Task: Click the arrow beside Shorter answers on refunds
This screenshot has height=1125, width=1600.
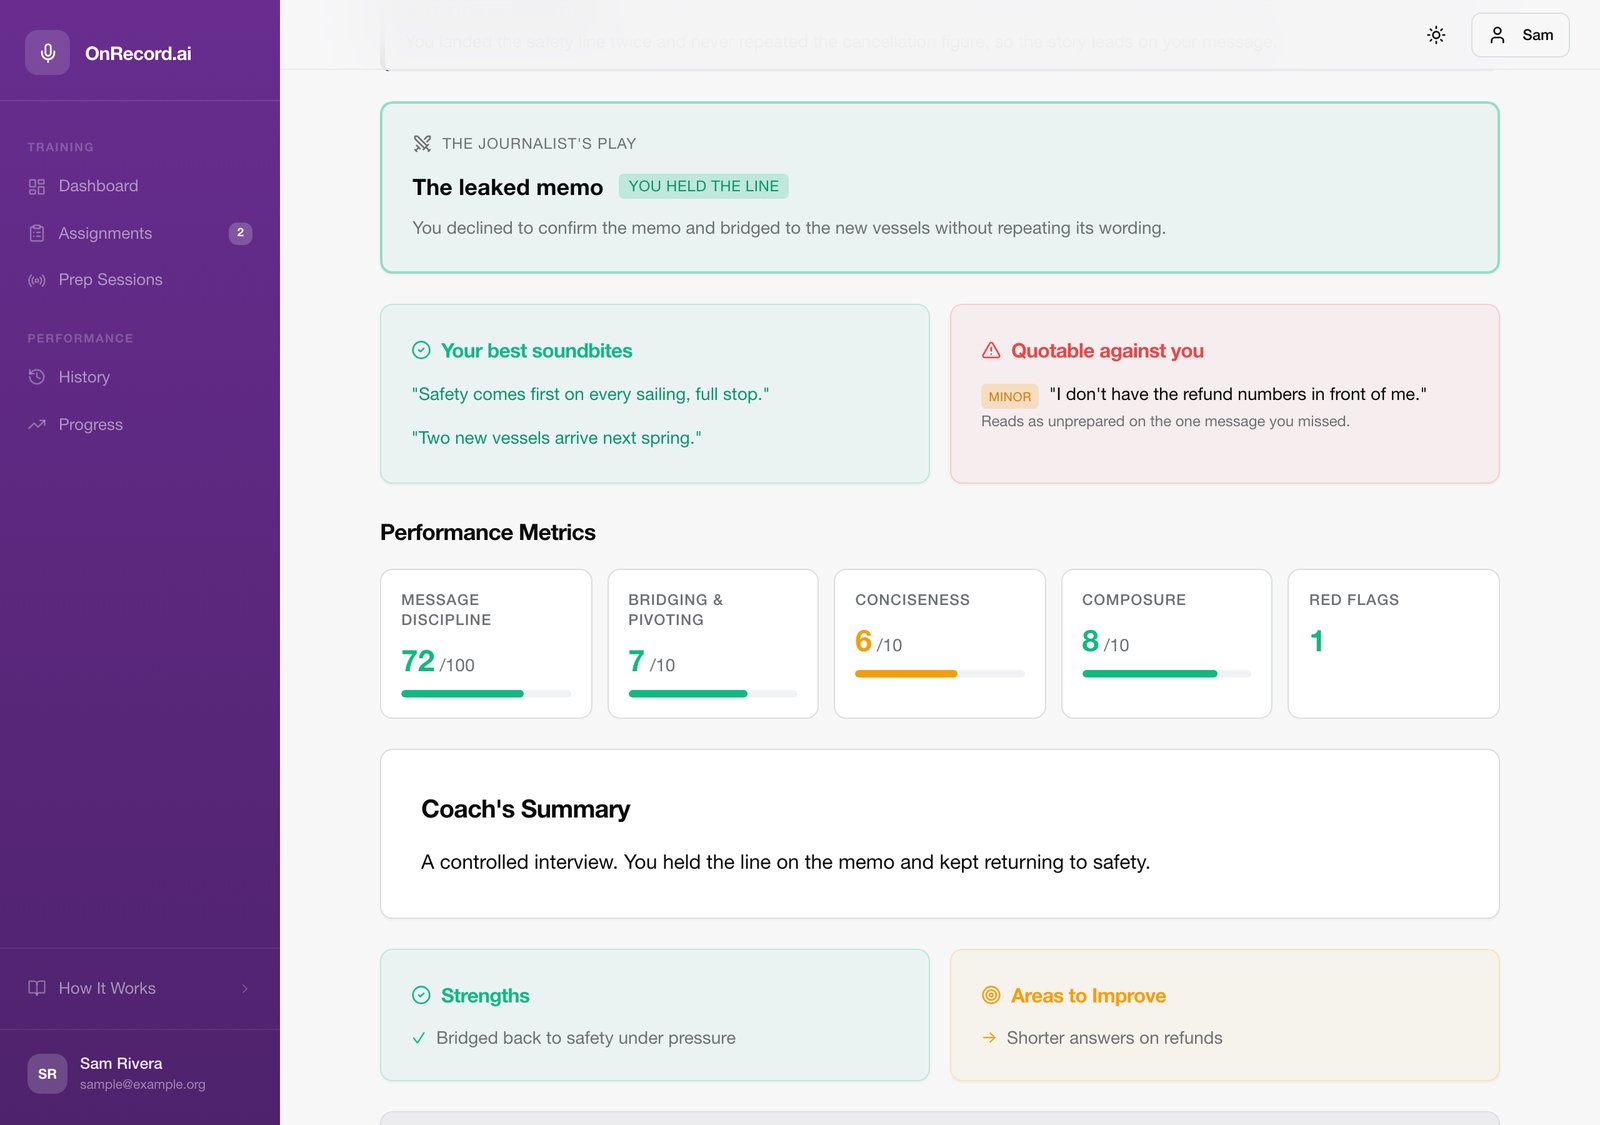Action: click(989, 1038)
